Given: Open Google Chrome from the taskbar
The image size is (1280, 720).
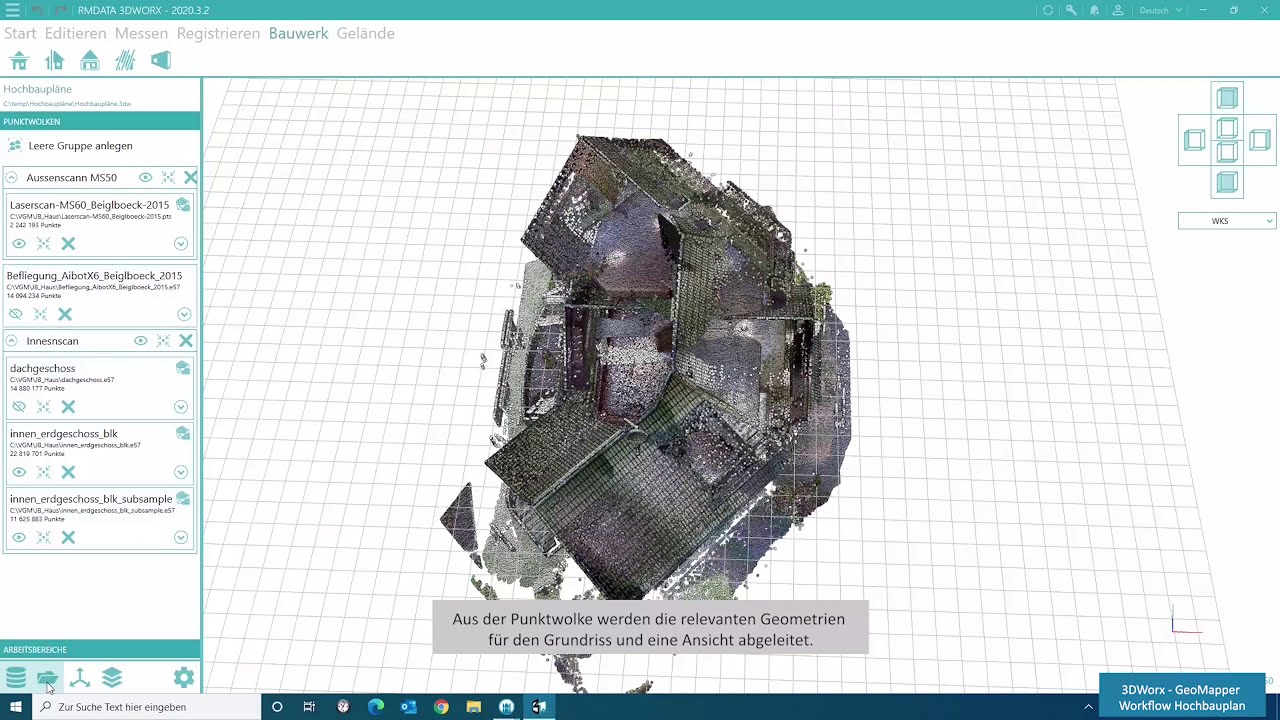Looking at the screenshot, I should (441, 707).
